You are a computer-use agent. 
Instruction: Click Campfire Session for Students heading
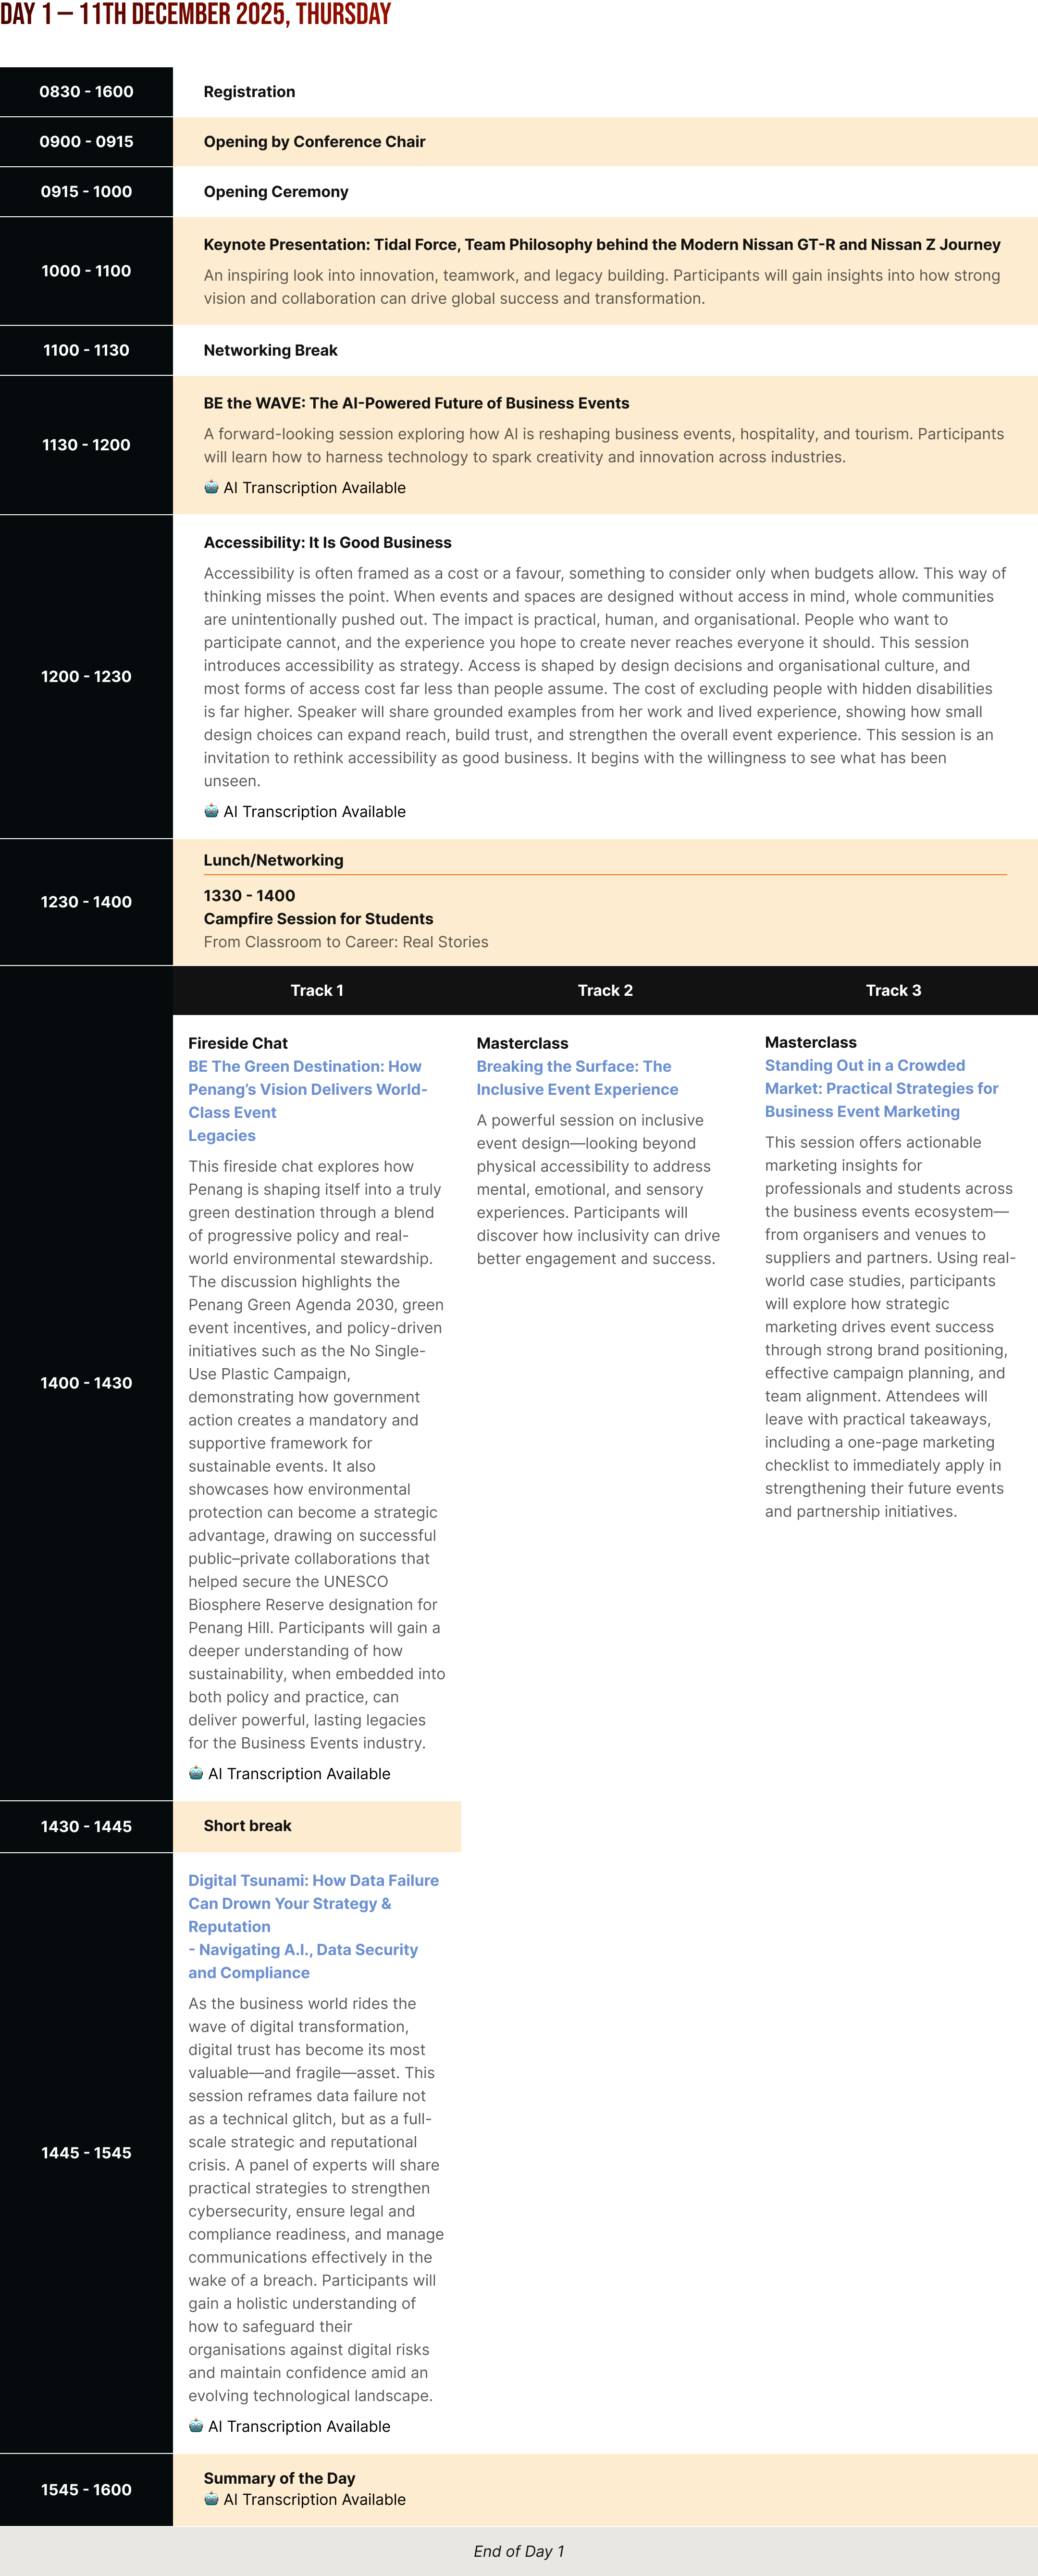(318, 918)
